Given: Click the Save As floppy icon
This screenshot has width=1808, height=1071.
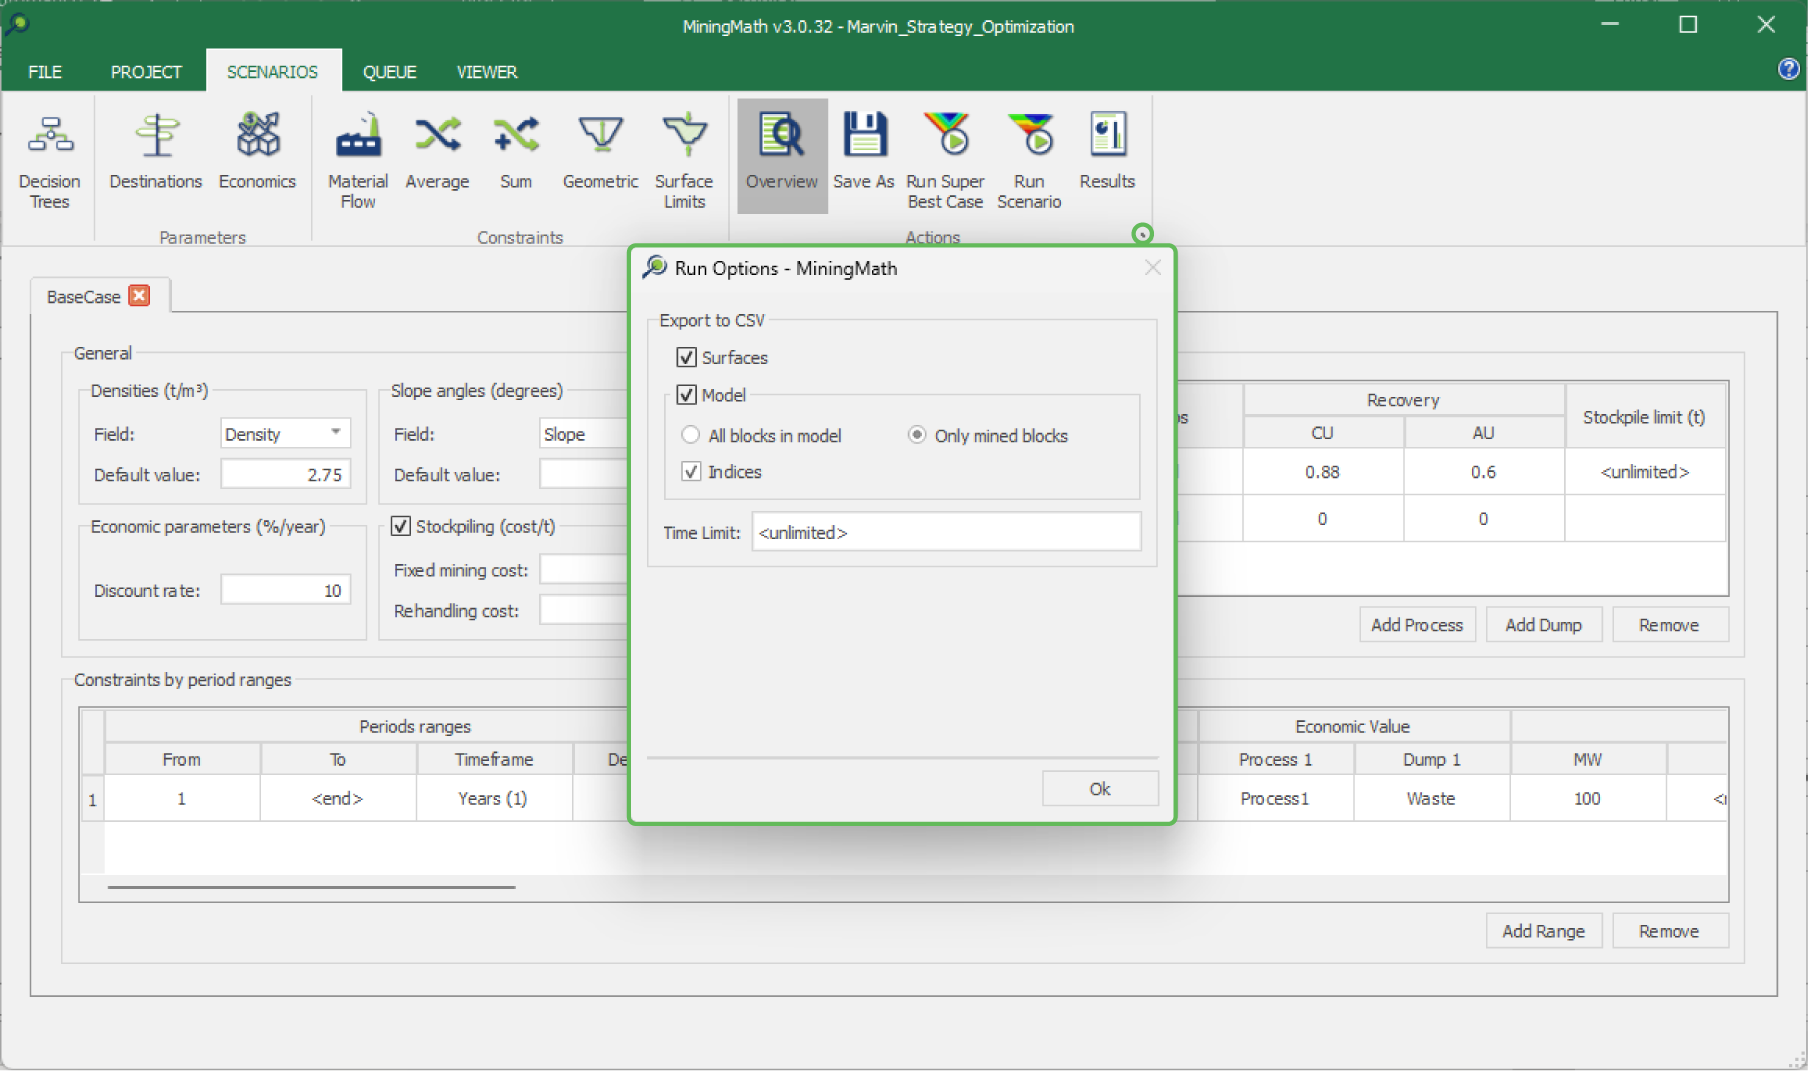Looking at the screenshot, I should coord(864,137).
